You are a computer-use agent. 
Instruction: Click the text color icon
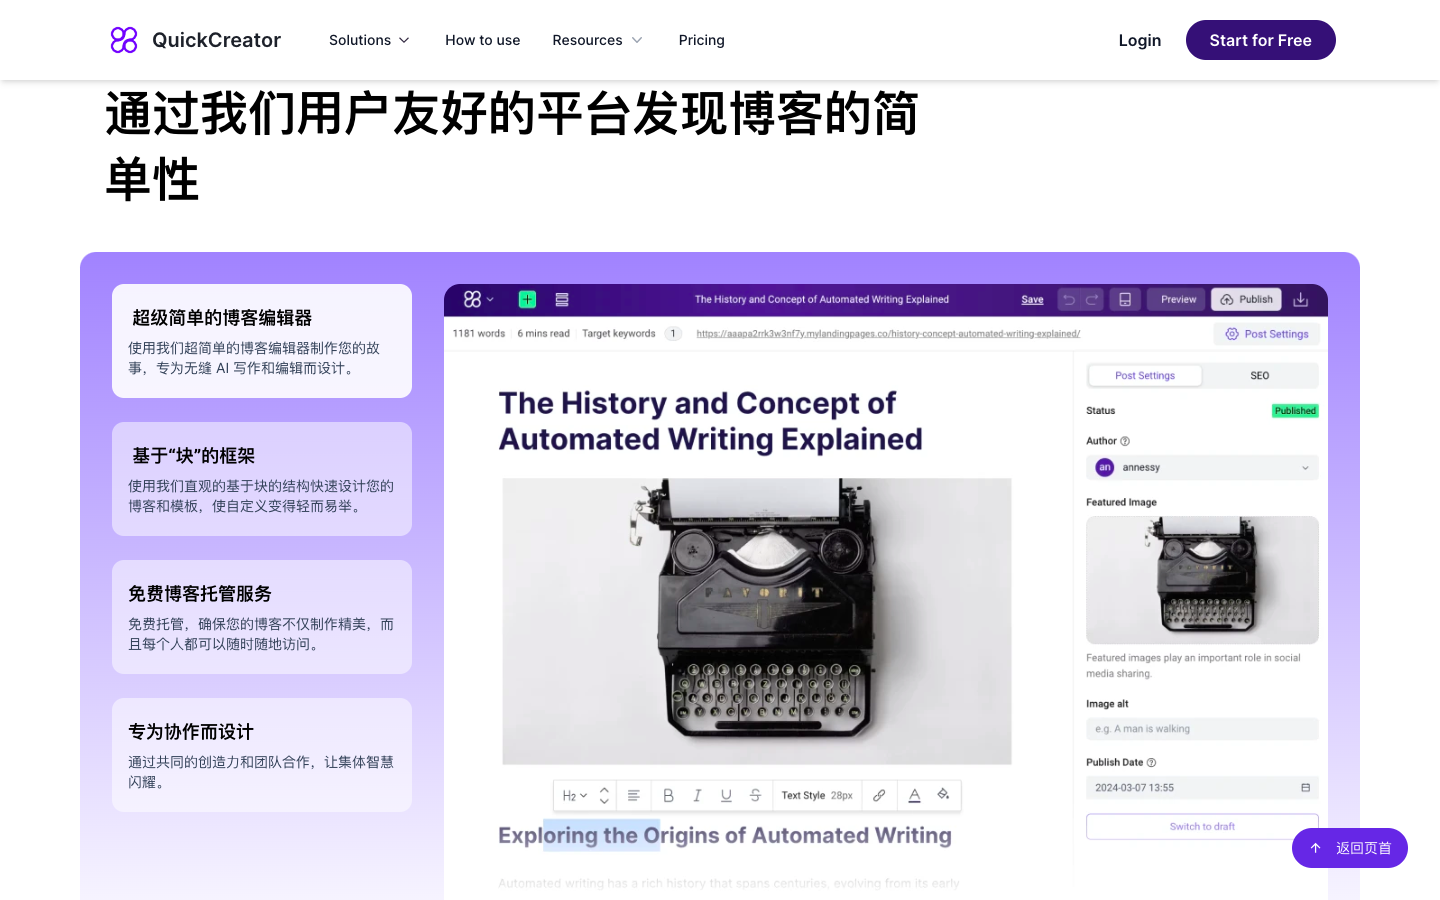914,796
